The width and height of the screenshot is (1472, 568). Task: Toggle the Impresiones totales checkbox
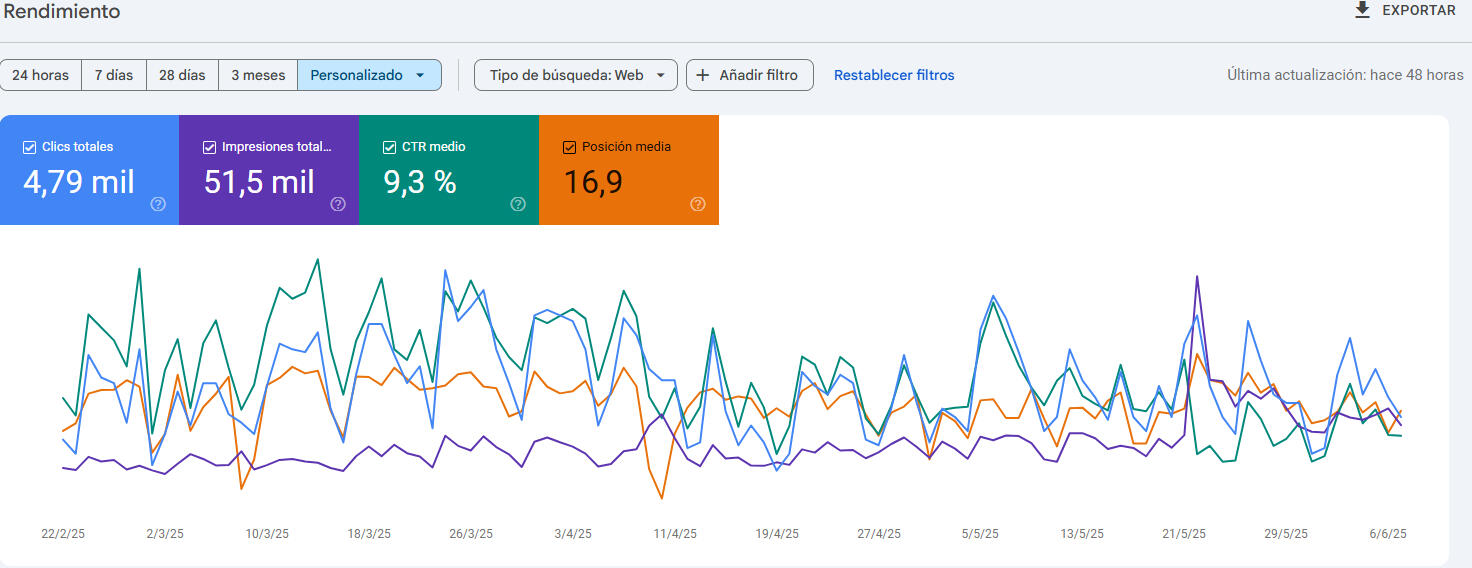[x=209, y=147]
